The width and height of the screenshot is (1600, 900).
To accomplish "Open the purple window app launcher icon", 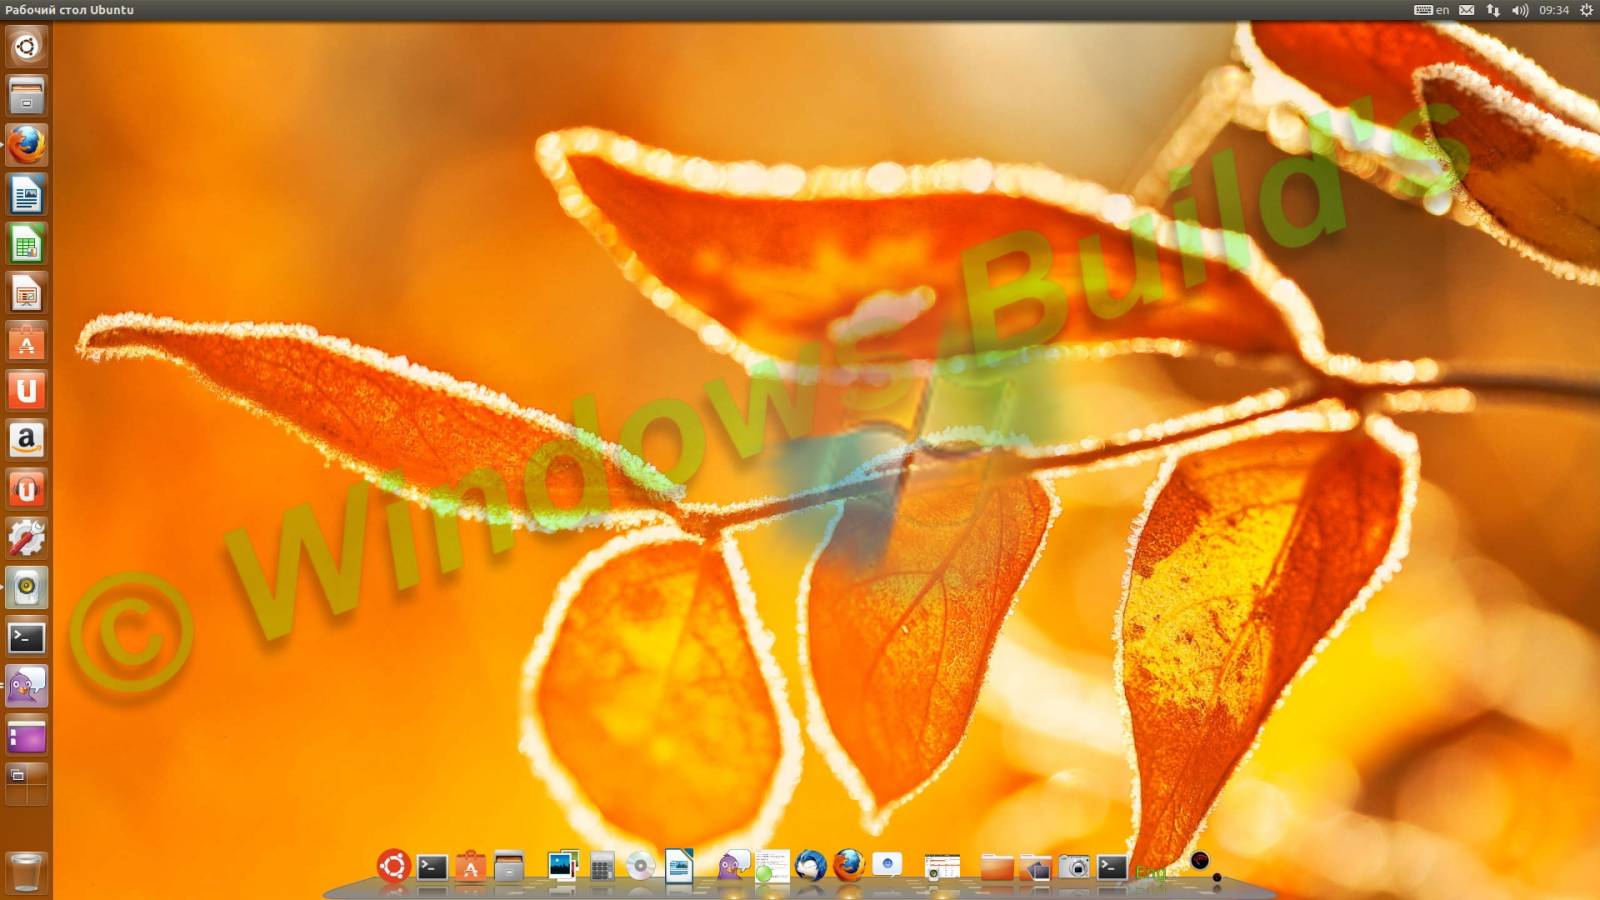I will (26, 736).
